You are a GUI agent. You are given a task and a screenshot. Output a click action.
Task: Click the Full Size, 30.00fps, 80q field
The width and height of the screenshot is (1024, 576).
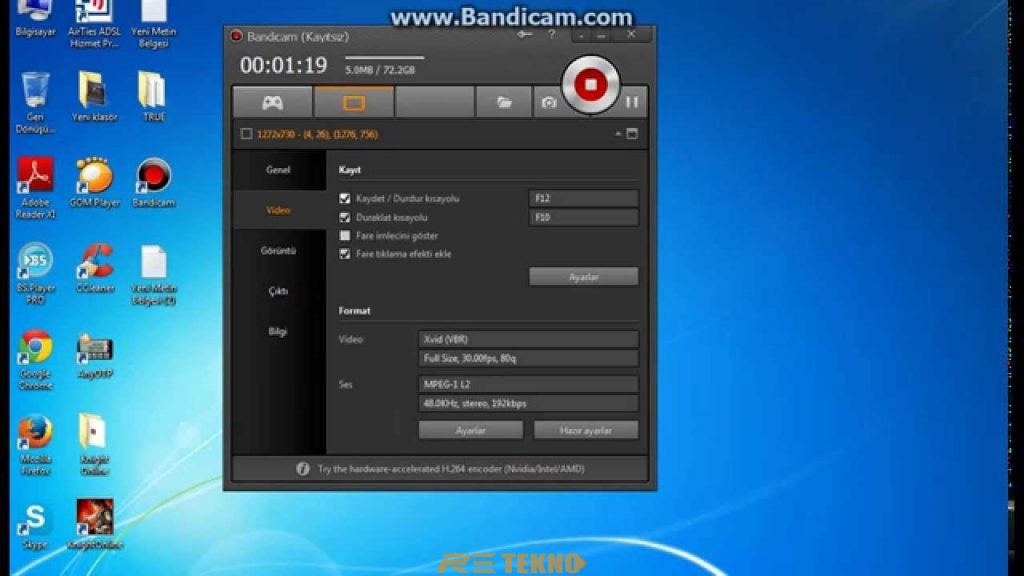point(528,358)
